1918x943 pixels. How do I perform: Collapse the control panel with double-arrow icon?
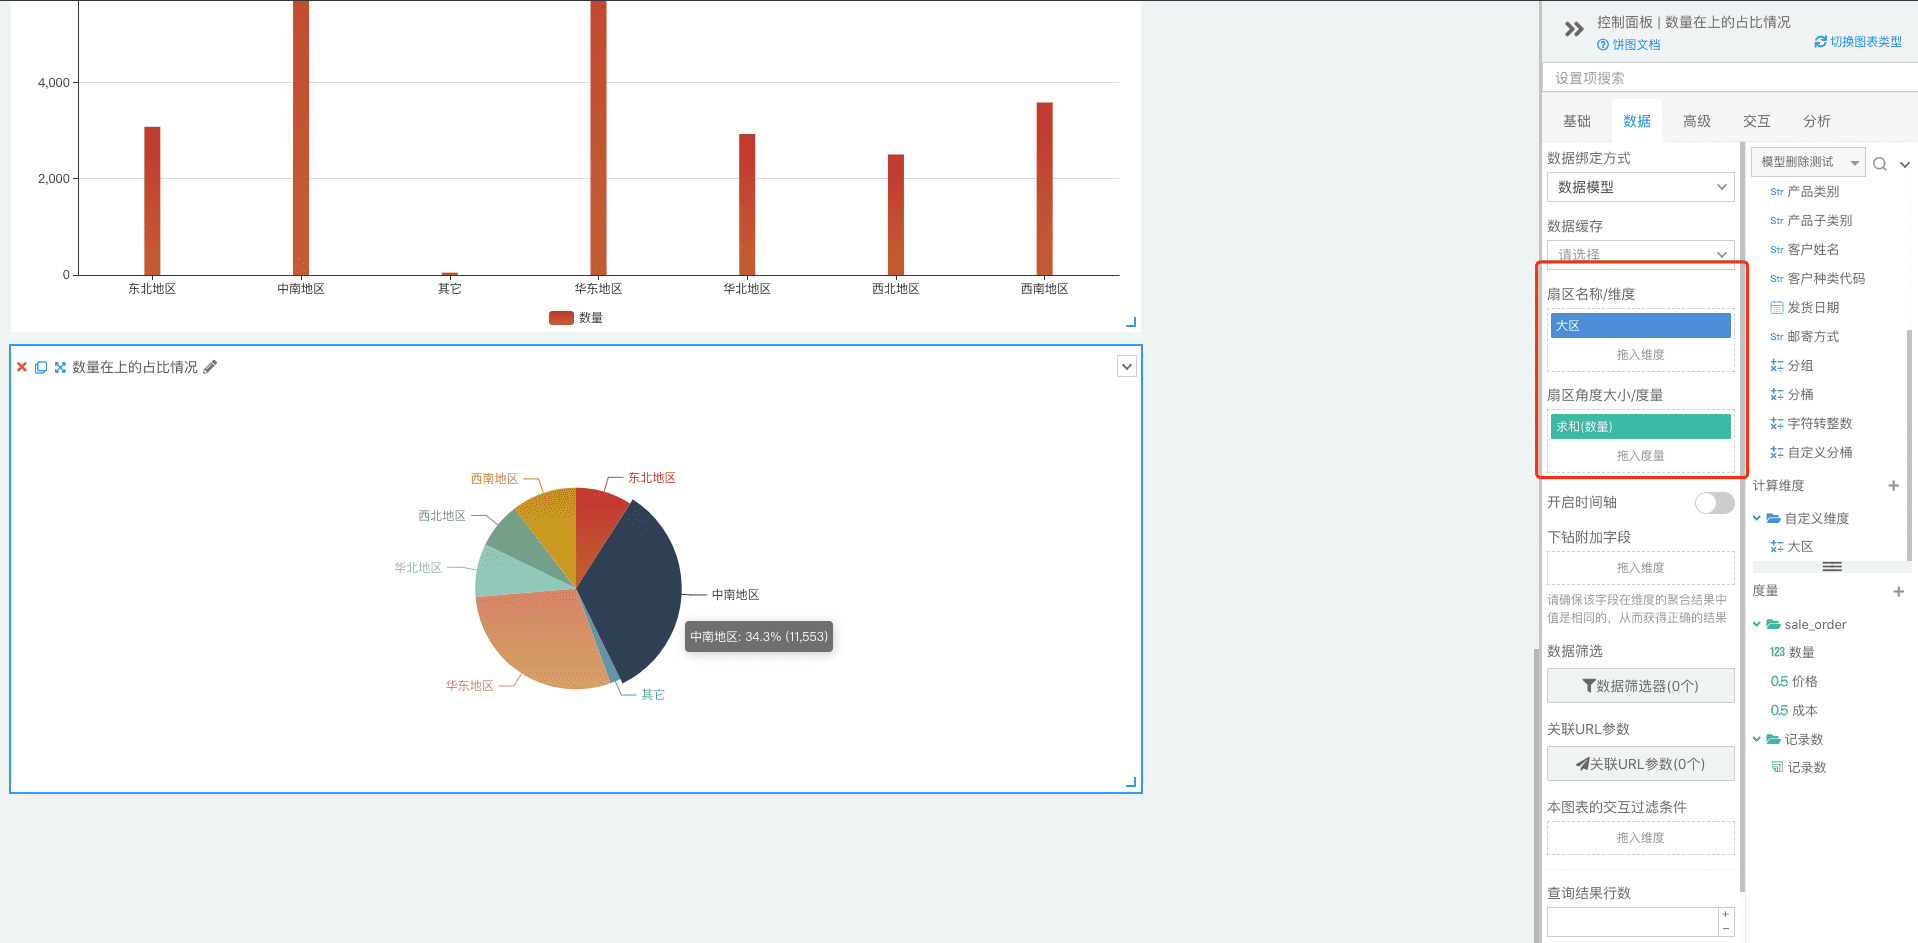pyautogui.click(x=1574, y=29)
